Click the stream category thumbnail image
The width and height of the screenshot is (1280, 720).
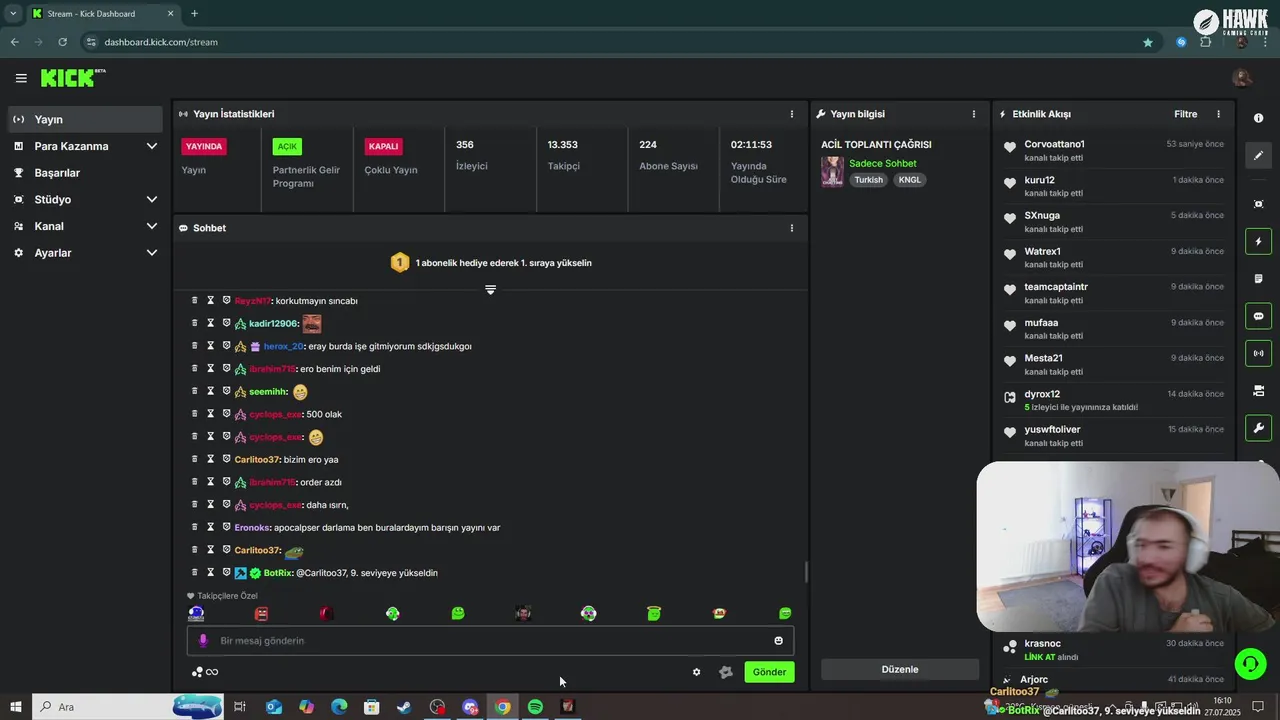click(832, 172)
